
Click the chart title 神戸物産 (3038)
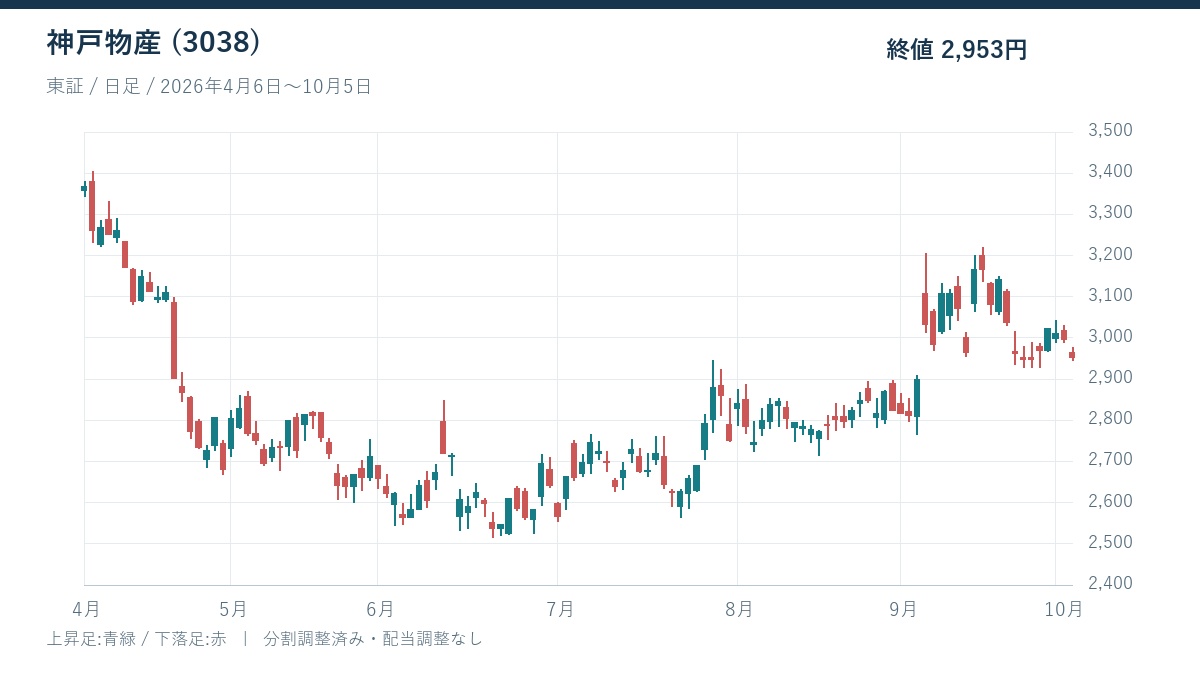[154, 42]
